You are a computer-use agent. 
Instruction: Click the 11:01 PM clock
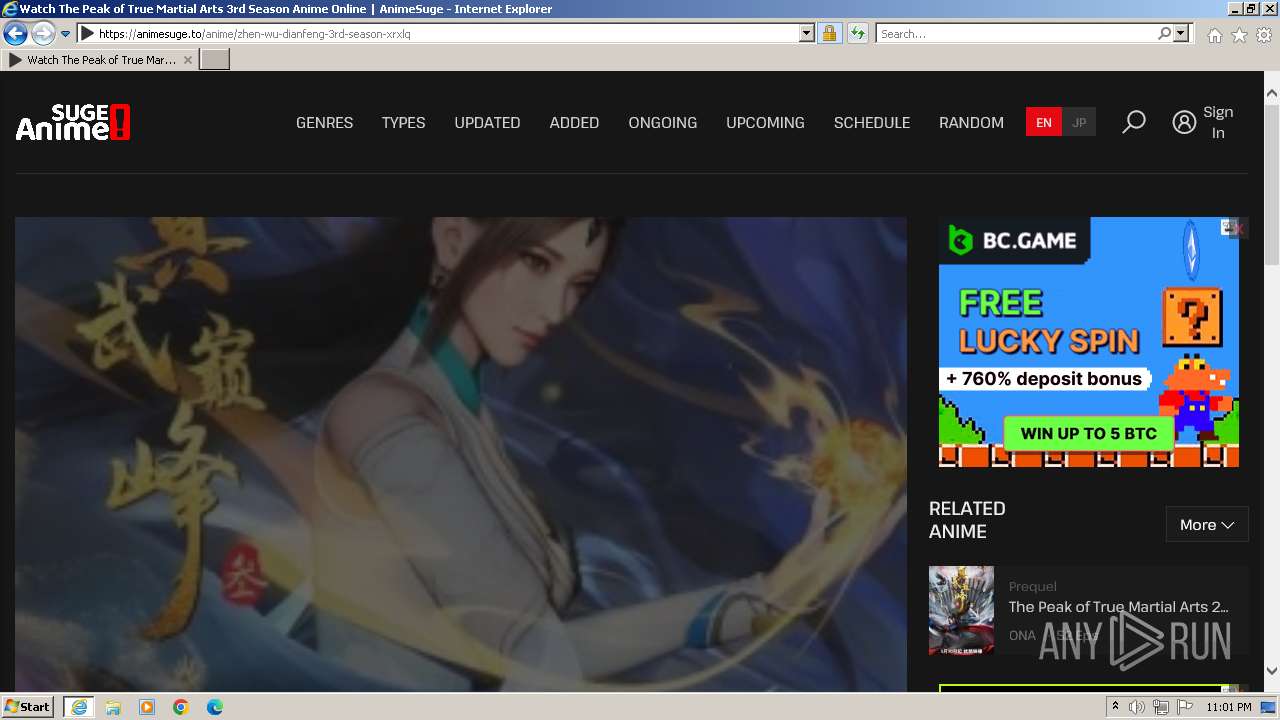point(1229,707)
